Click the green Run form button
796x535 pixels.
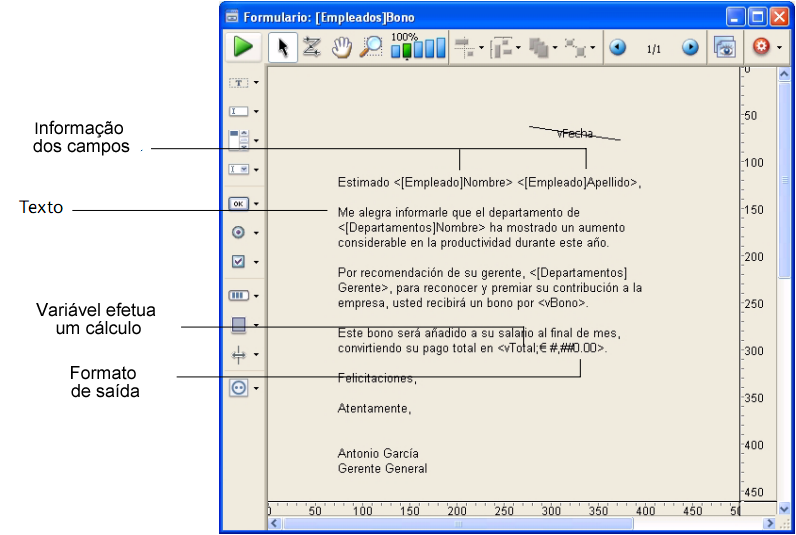pos(242,47)
